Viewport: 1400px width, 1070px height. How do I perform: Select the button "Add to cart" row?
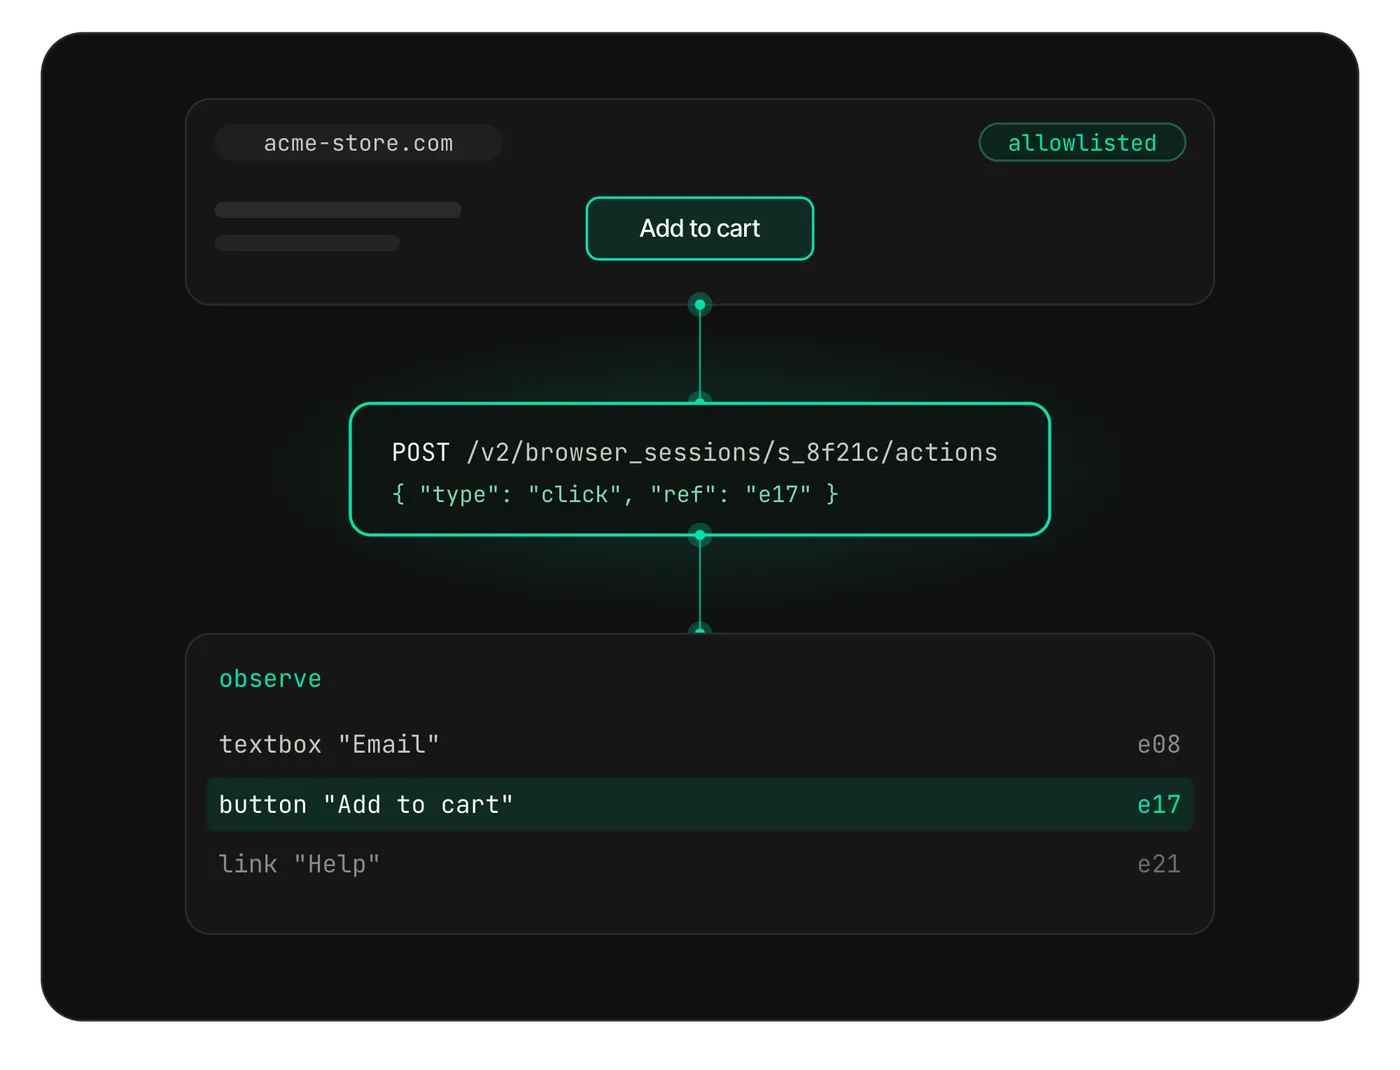[x=700, y=805]
